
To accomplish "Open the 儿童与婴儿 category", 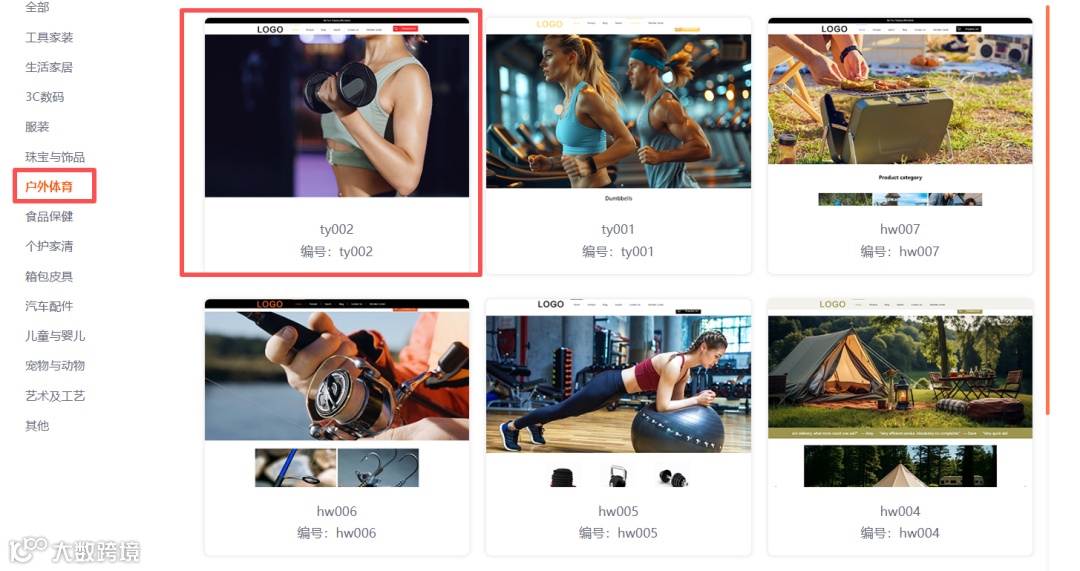I will tap(55, 336).
